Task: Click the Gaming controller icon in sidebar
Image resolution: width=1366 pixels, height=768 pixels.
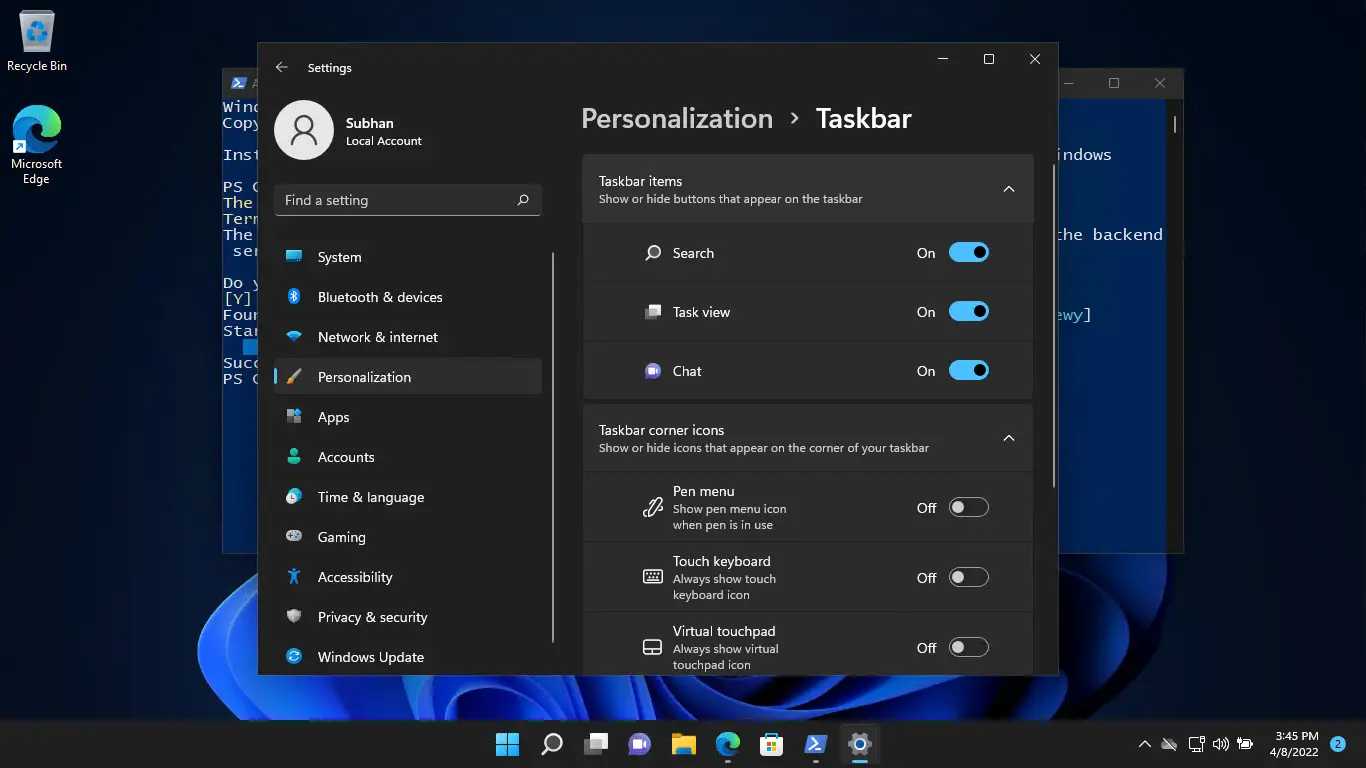Action: pyautogui.click(x=294, y=536)
